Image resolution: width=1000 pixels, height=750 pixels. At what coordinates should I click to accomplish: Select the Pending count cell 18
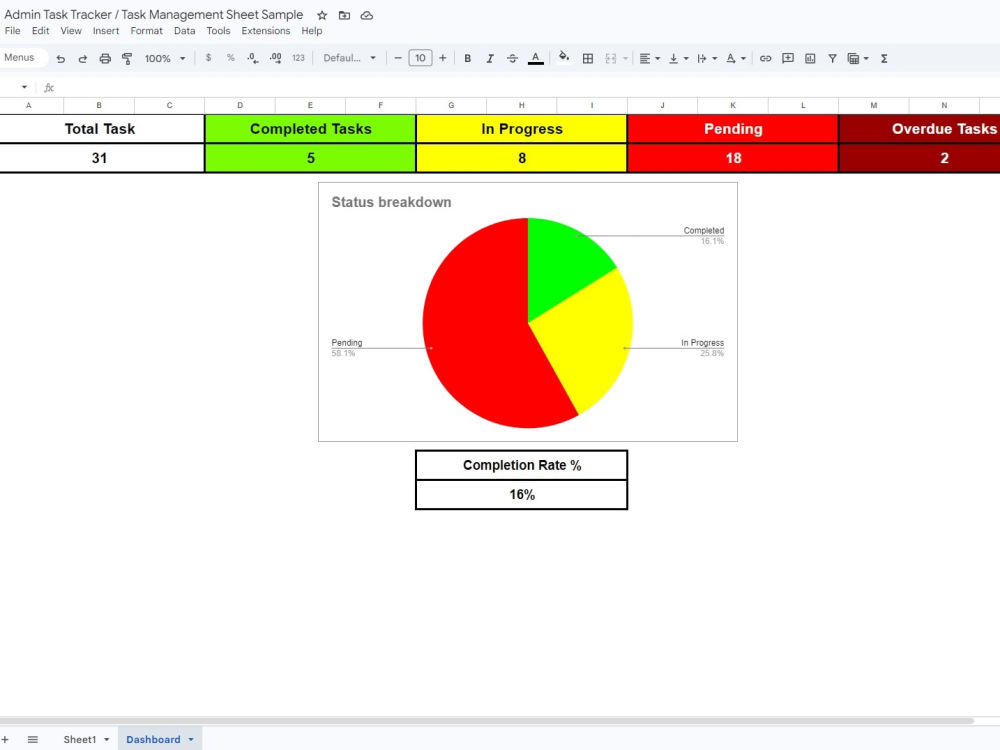point(733,158)
